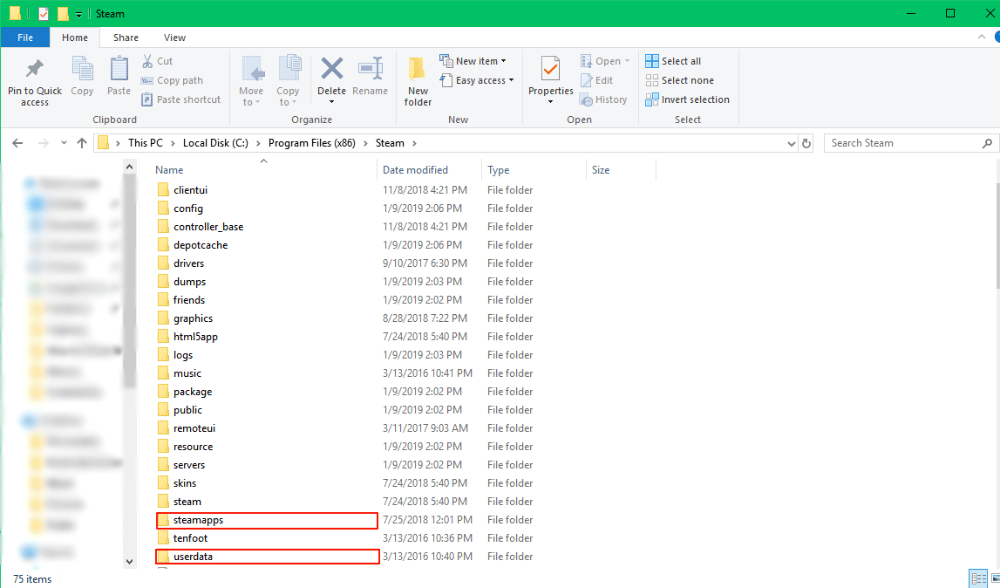This screenshot has width=1000, height=588.
Task: Click Invert selection
Action: (x=687, y=99)
